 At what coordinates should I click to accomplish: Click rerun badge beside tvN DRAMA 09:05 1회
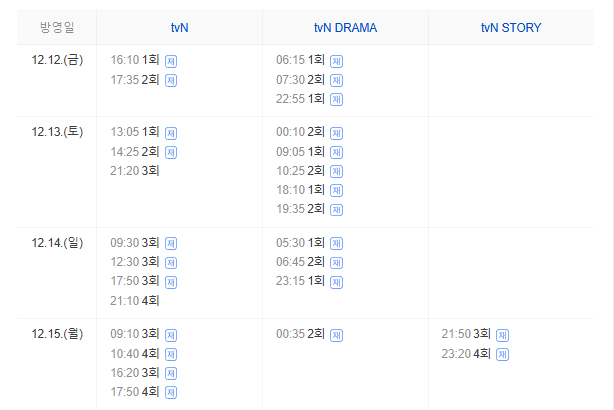336,152
